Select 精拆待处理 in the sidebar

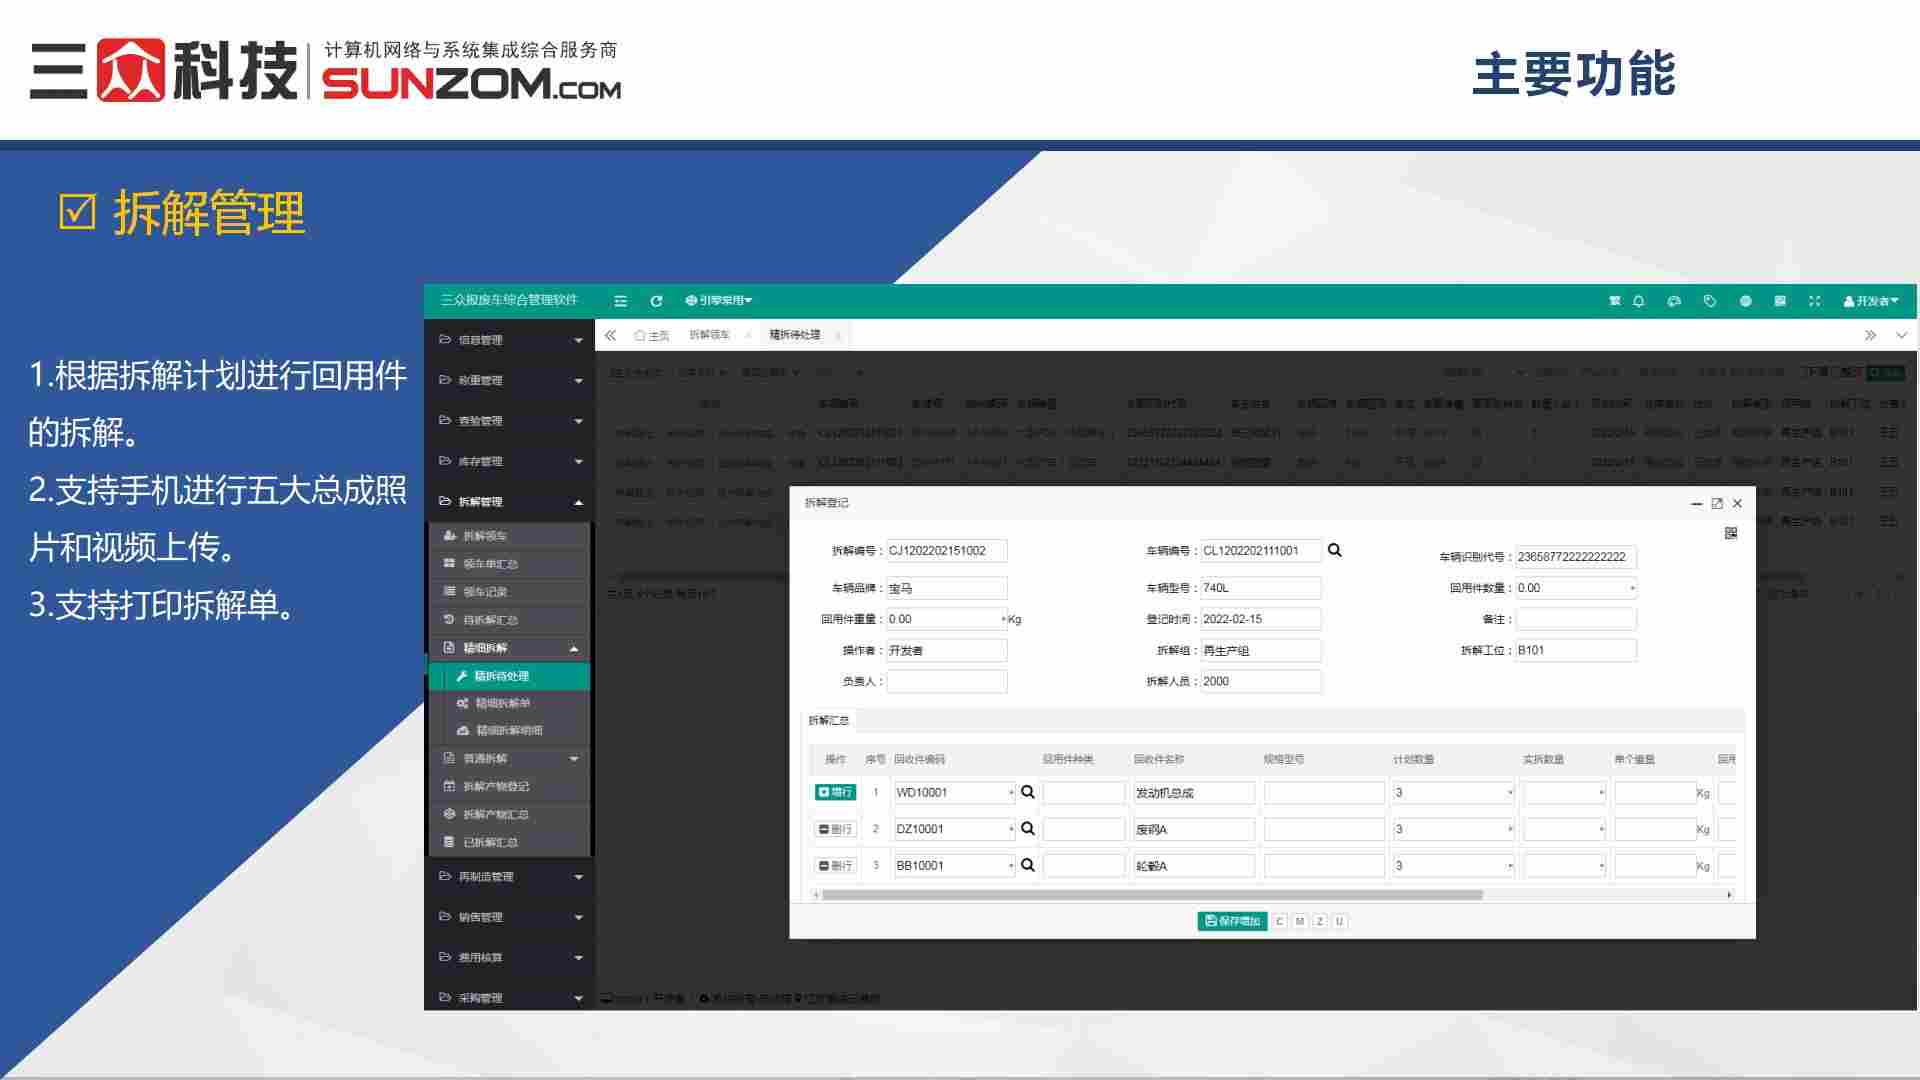[x=501, y=676]
